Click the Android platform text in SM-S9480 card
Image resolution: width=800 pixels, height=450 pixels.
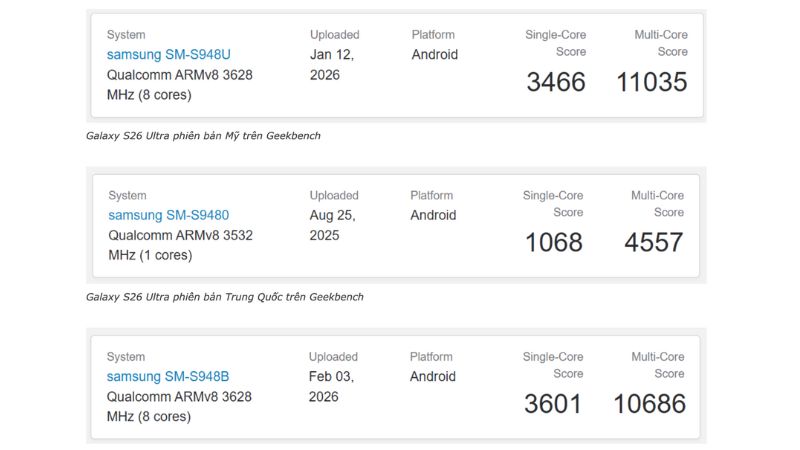pyautogui.click(x=432, y=215)
